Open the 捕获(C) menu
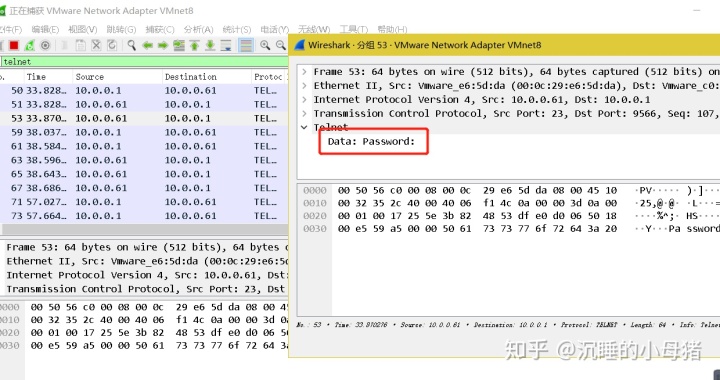This screenshot has height=380, width=720. coord(160,29)
